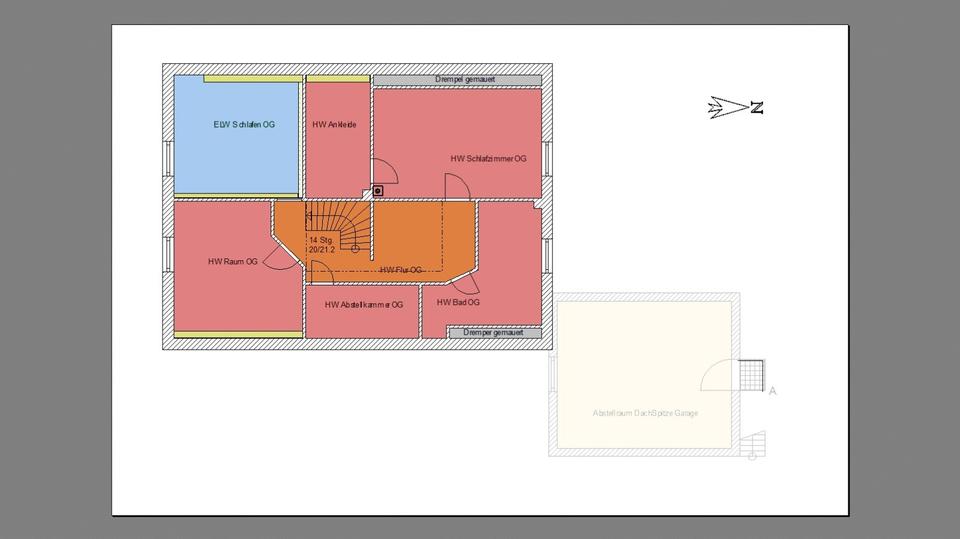Select the garage landing grid platform
This screenshot has width=960, height=539.
point(751,375)
